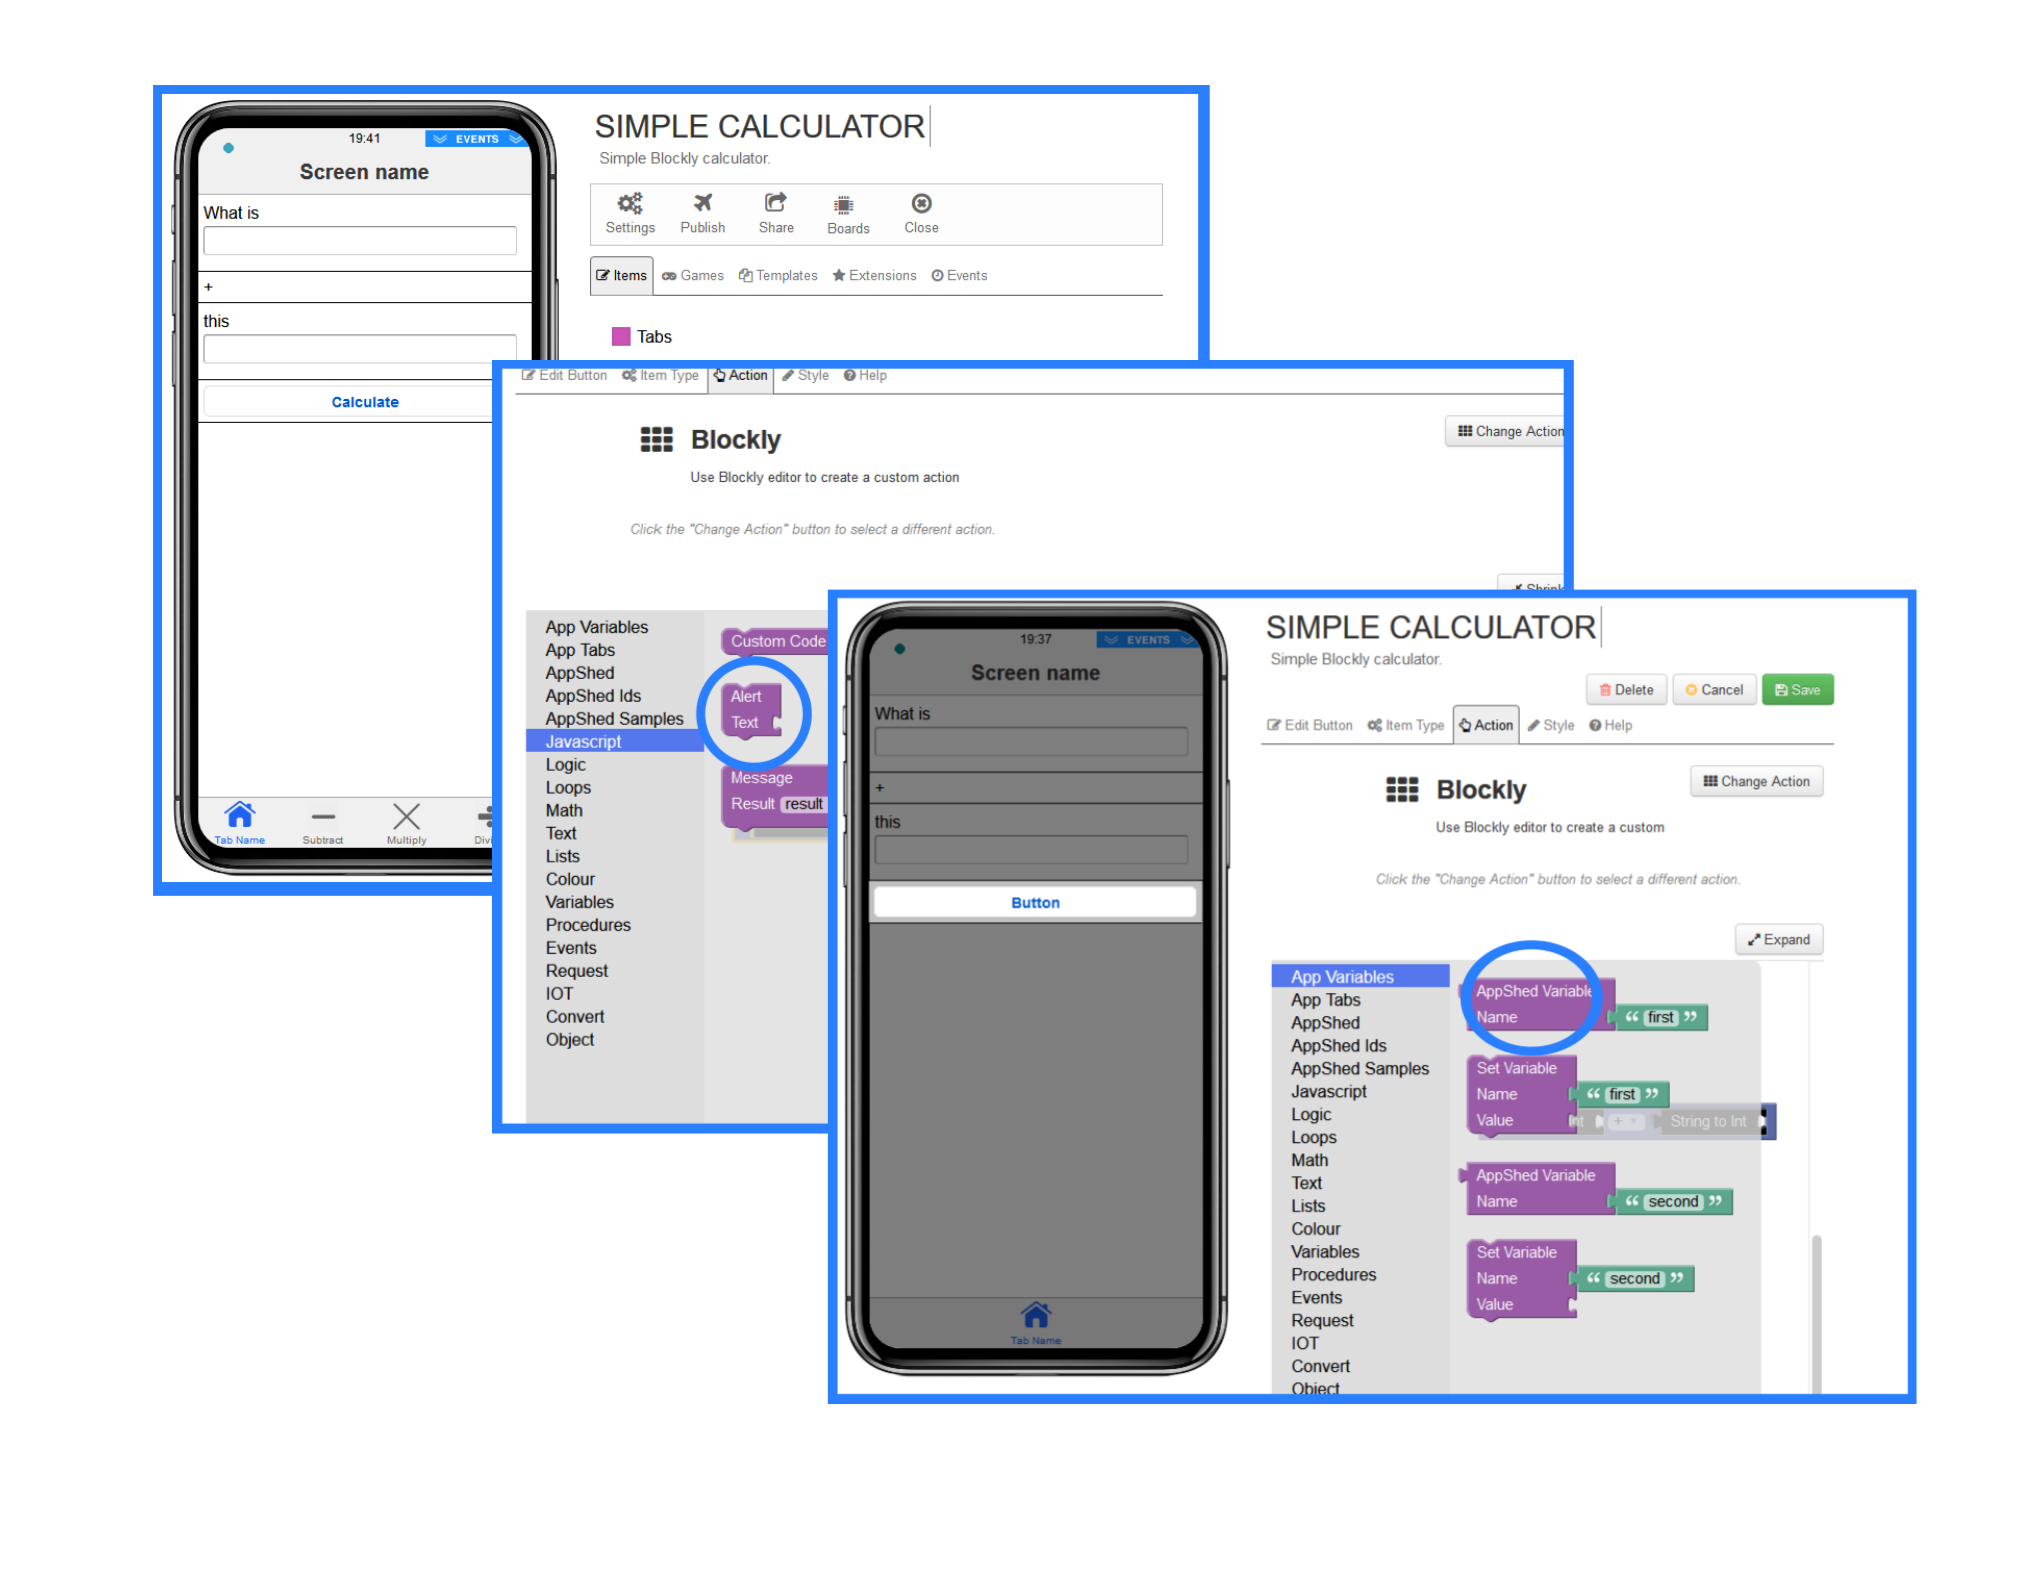Tap the Button on the front phone
This screenshot has width=2027, height=1574.
pyautogui.click(x=1034, y=902)
